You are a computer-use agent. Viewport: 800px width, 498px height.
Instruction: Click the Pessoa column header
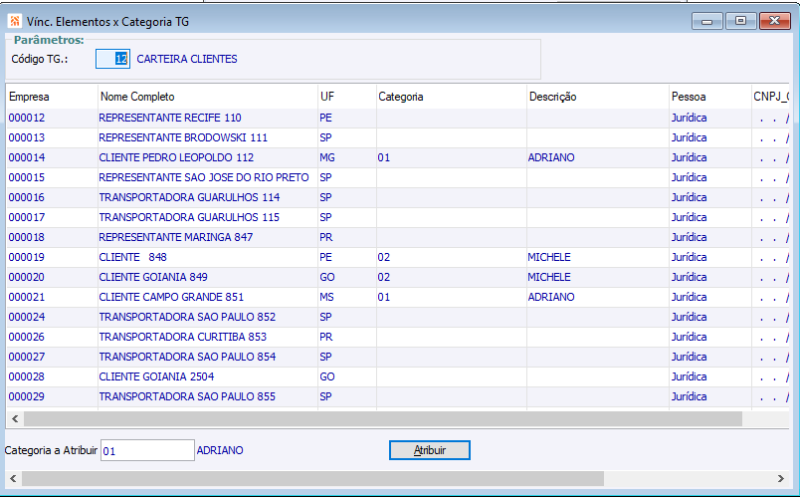[710, 97]
